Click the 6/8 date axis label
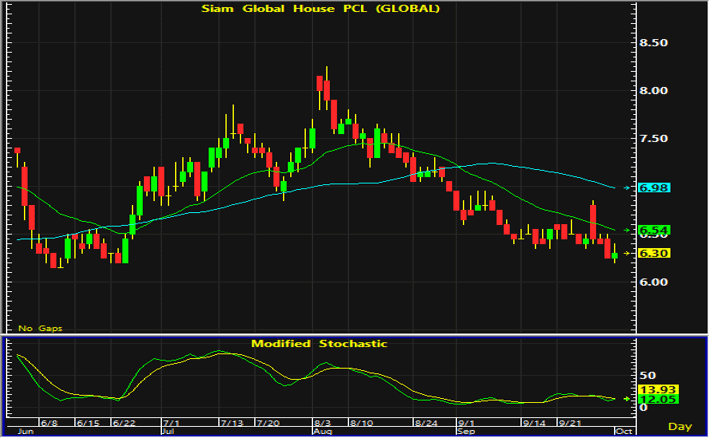Image resolution: width=710 pixels, height=438 pixels. coord(49,423)
